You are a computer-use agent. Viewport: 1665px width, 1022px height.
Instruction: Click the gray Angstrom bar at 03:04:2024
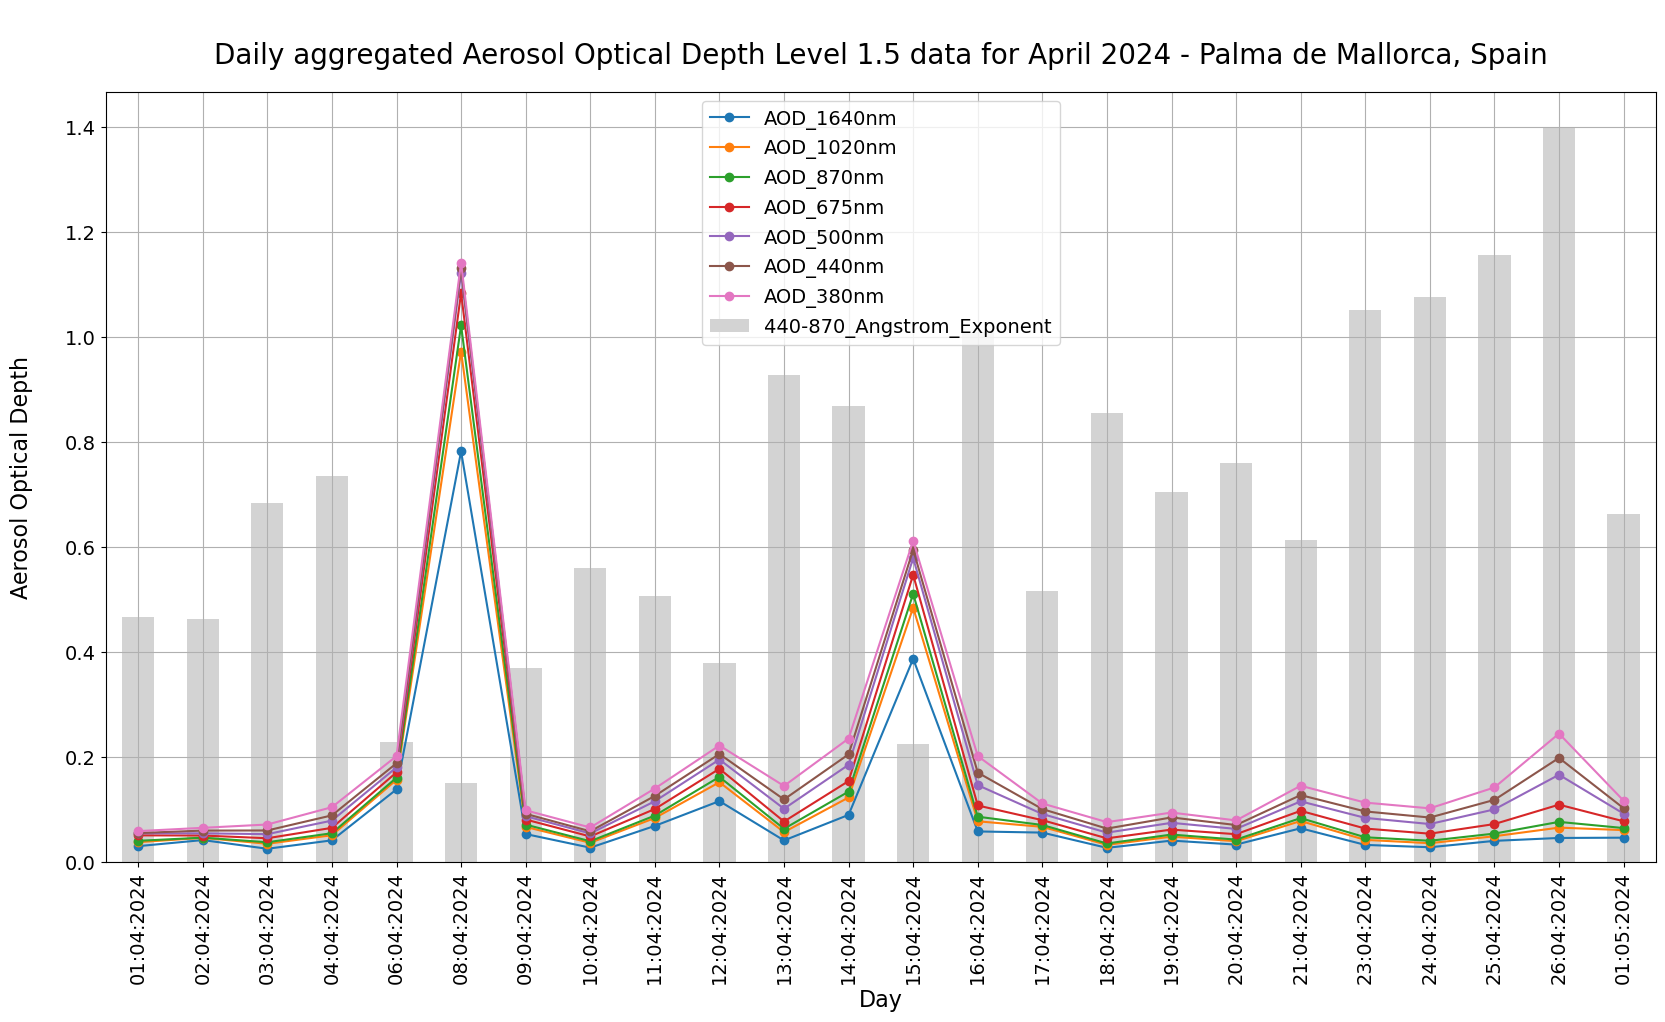267,682
